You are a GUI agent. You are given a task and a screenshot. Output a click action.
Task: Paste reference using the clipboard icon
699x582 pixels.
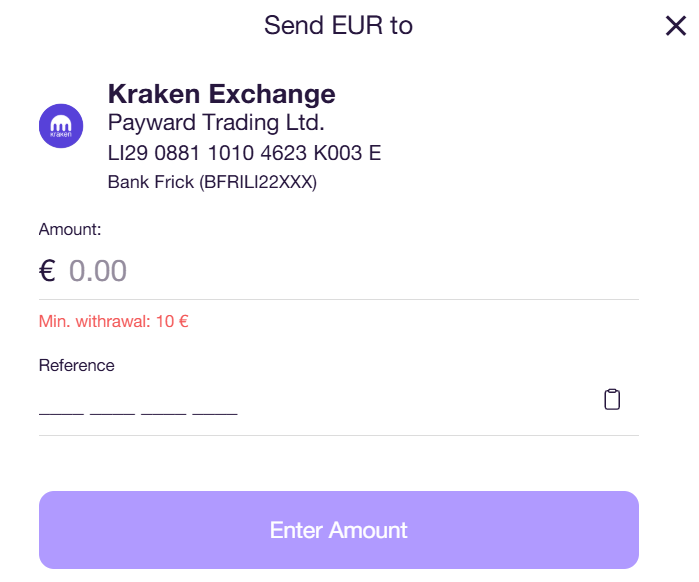pos(612,400)
